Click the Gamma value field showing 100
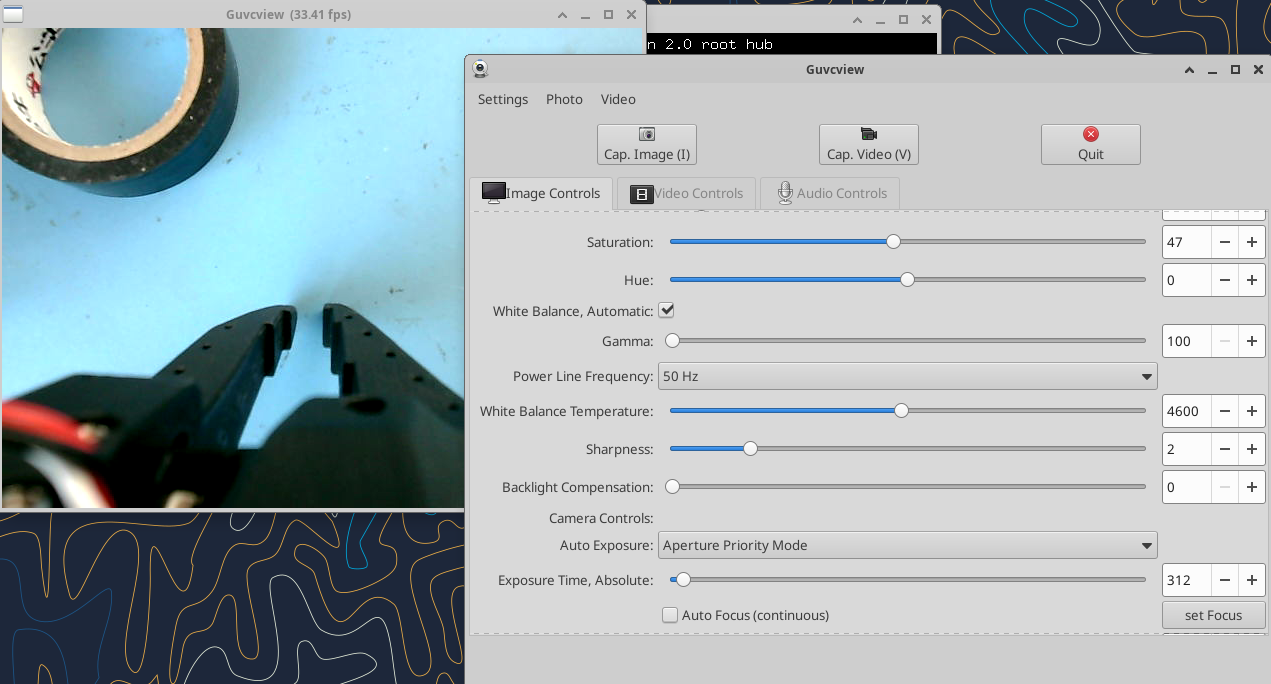The image size is (1271, 684). click(x=1187, y=341)
